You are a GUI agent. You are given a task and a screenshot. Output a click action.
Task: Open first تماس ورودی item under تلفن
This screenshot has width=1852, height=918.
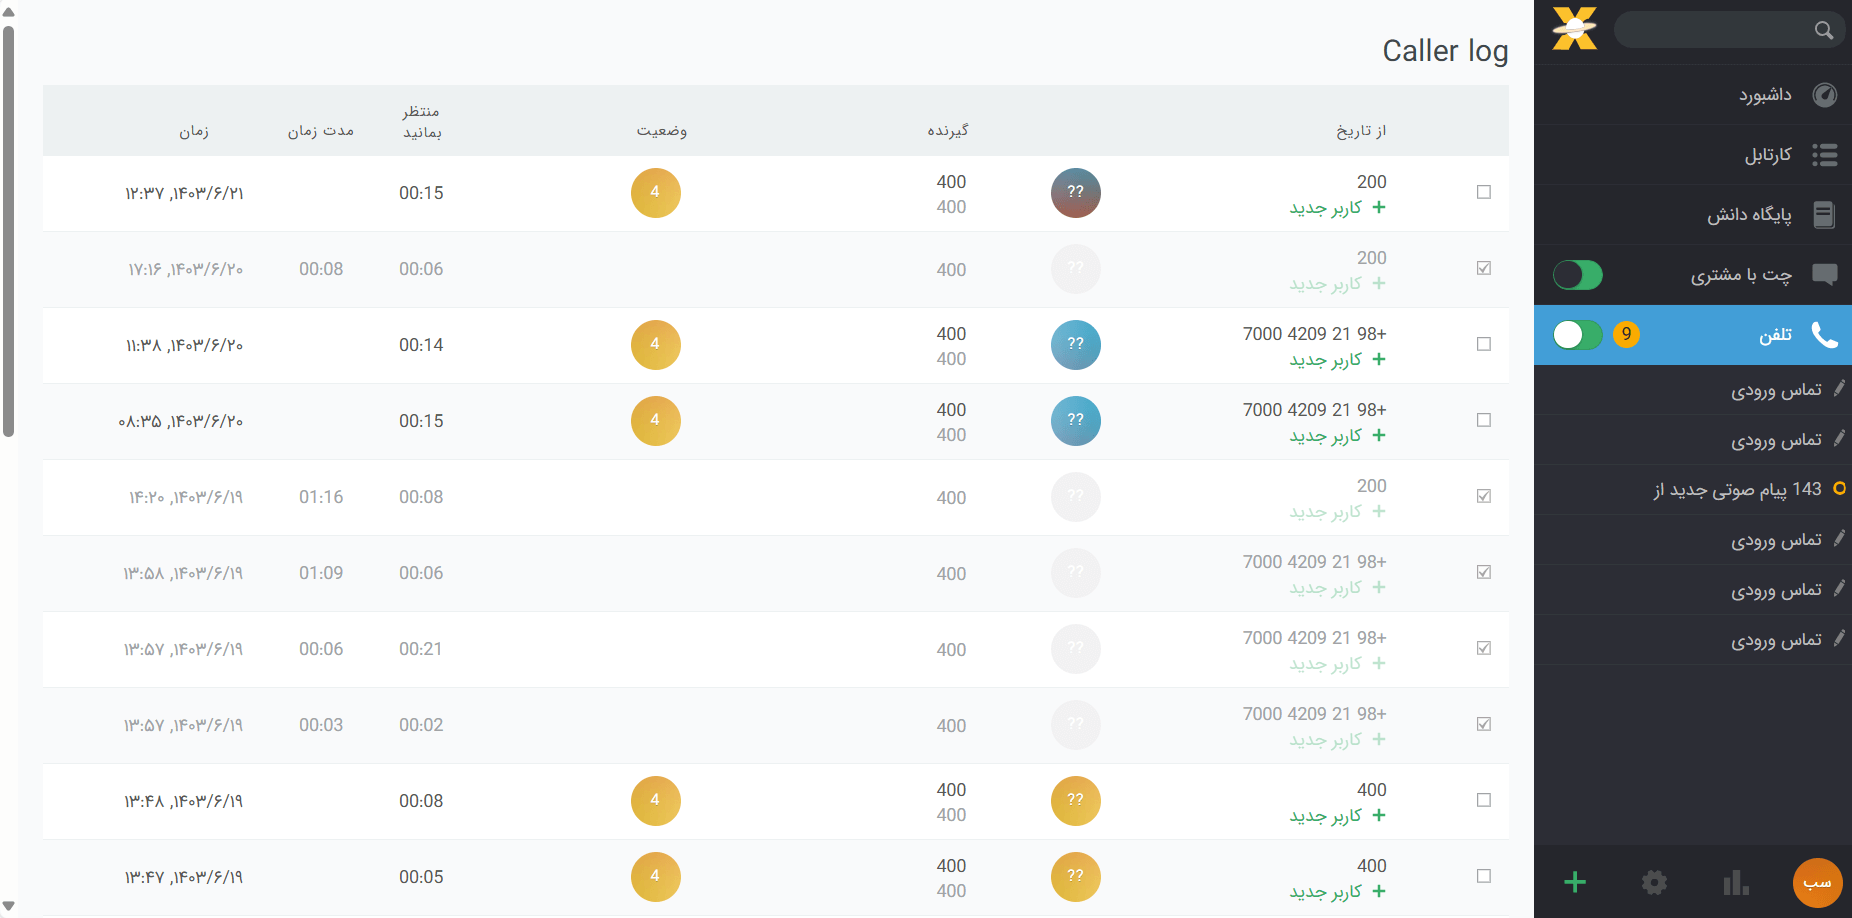pos(1693,390)
